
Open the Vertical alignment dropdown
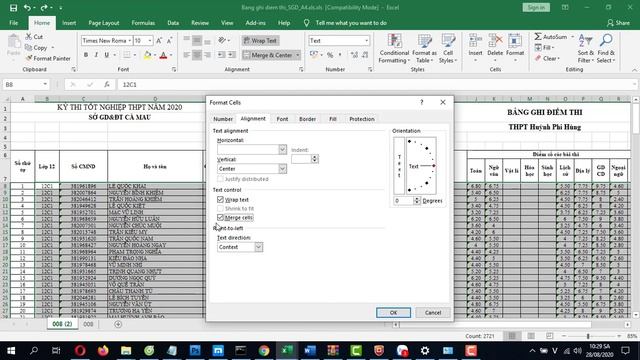click(x=282, y=169)
